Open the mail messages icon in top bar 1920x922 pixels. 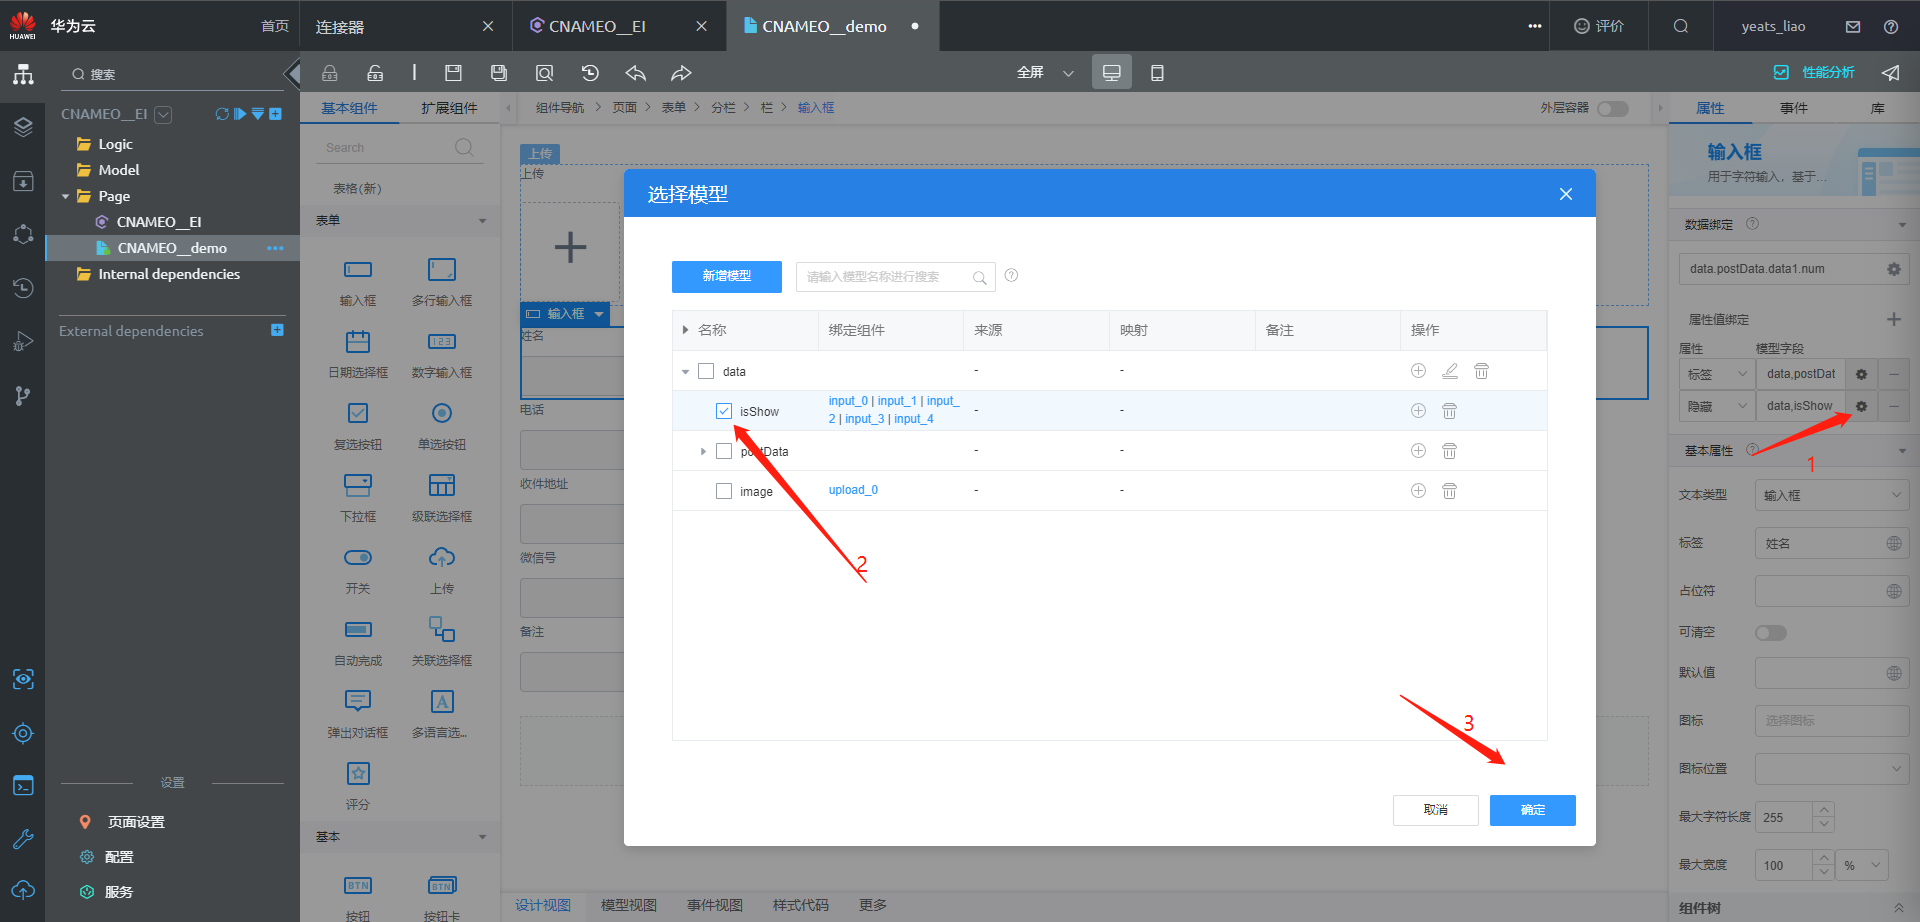point(1853,27)
